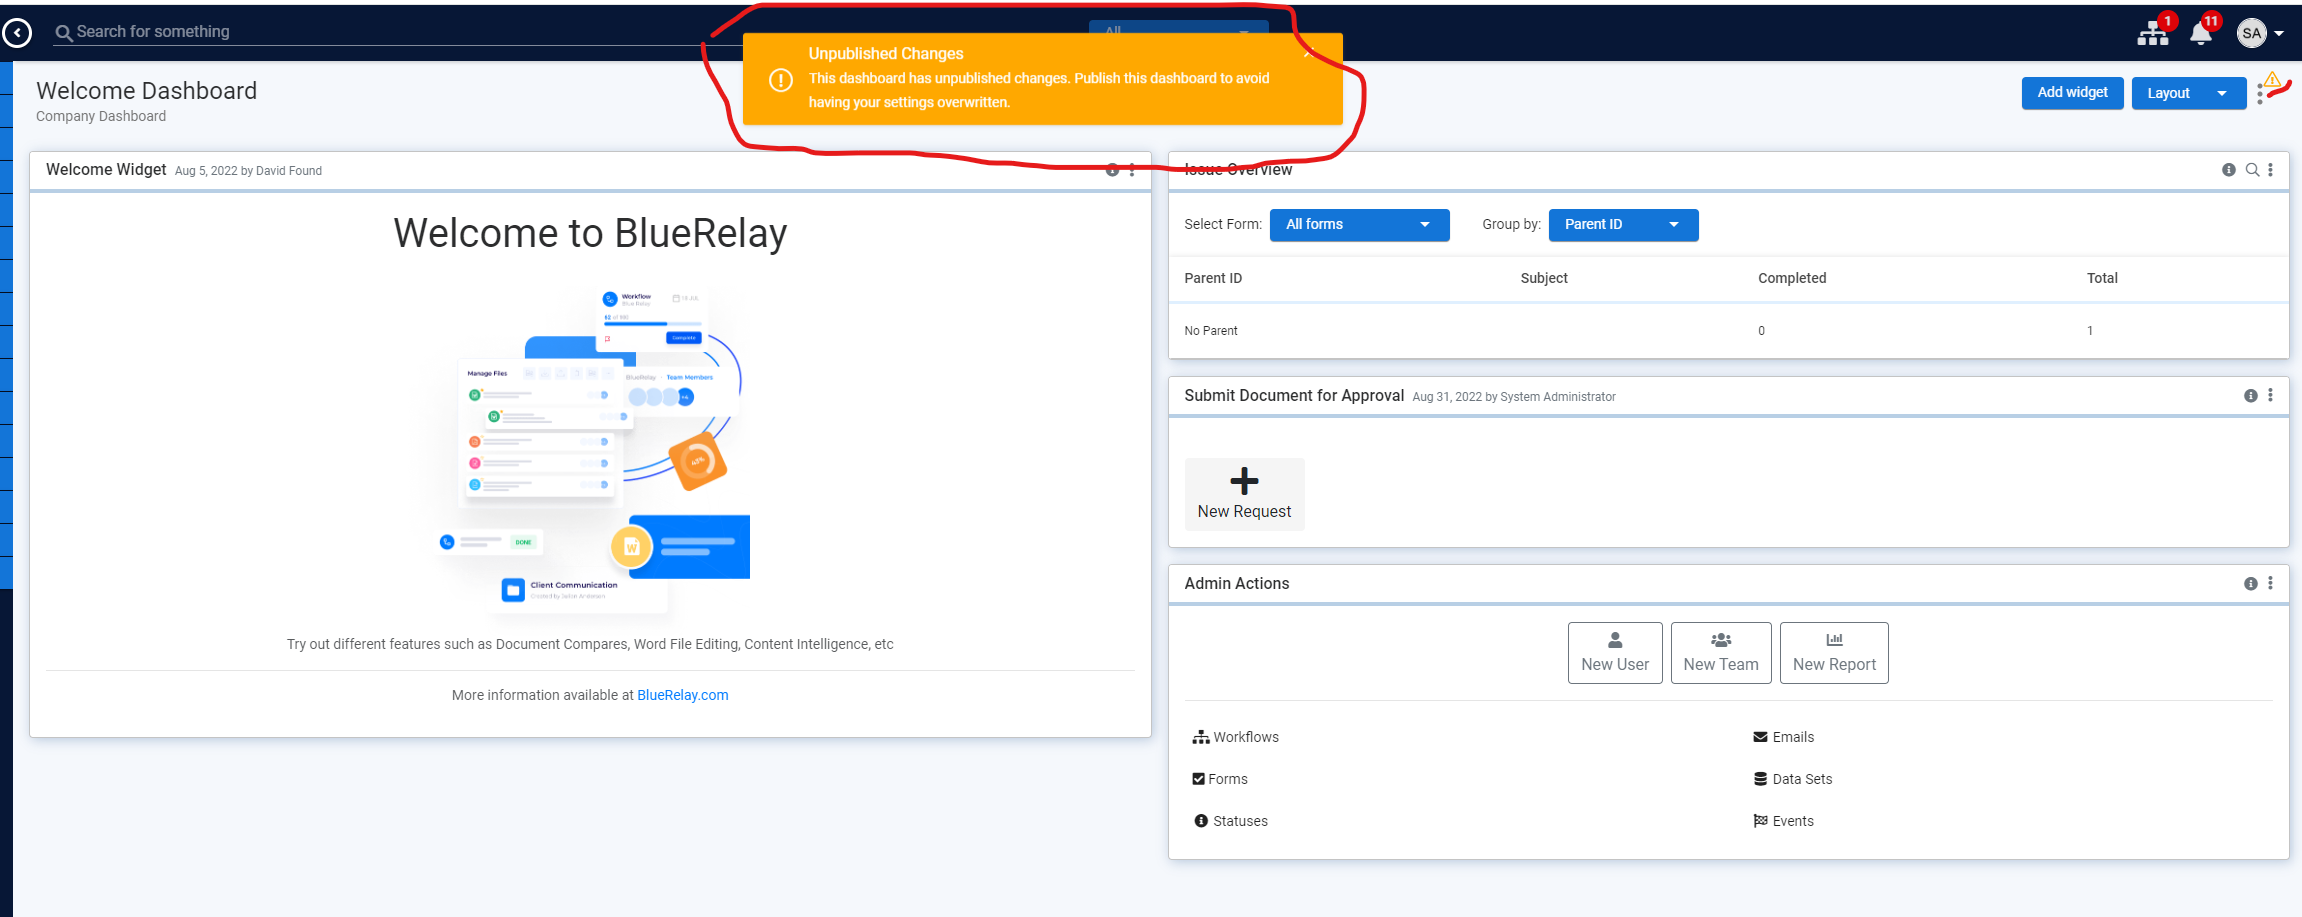Open the user menu caret beside SA avatar

click(2278, 34)
